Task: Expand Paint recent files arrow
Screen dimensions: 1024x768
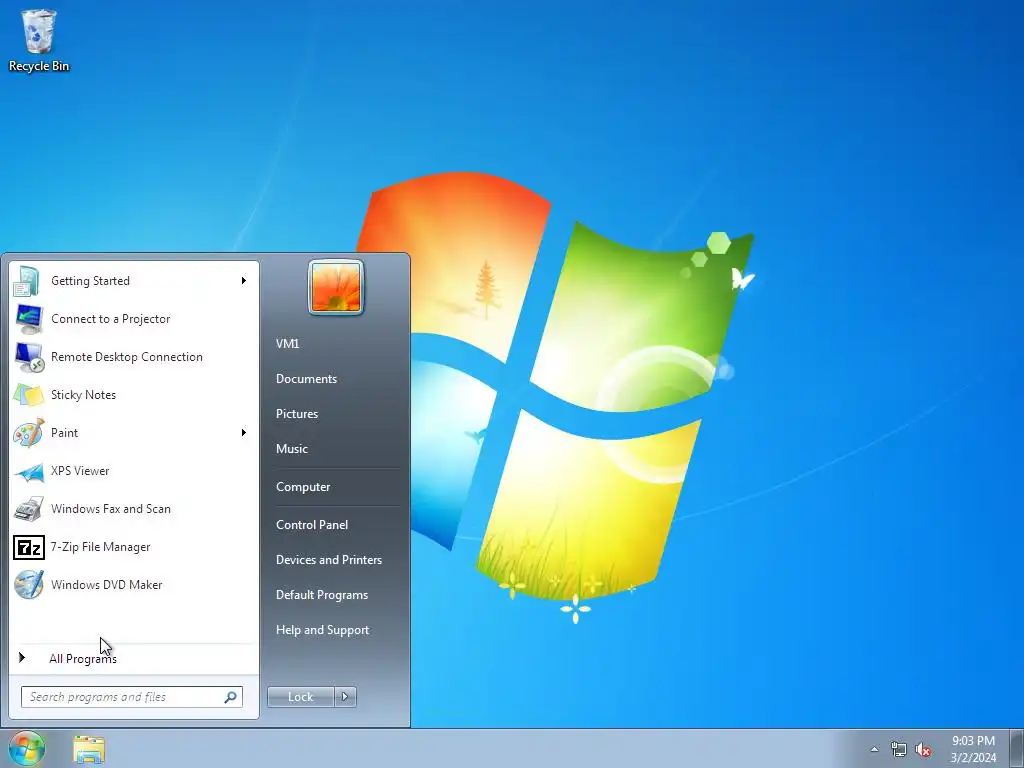Action: 244,432
